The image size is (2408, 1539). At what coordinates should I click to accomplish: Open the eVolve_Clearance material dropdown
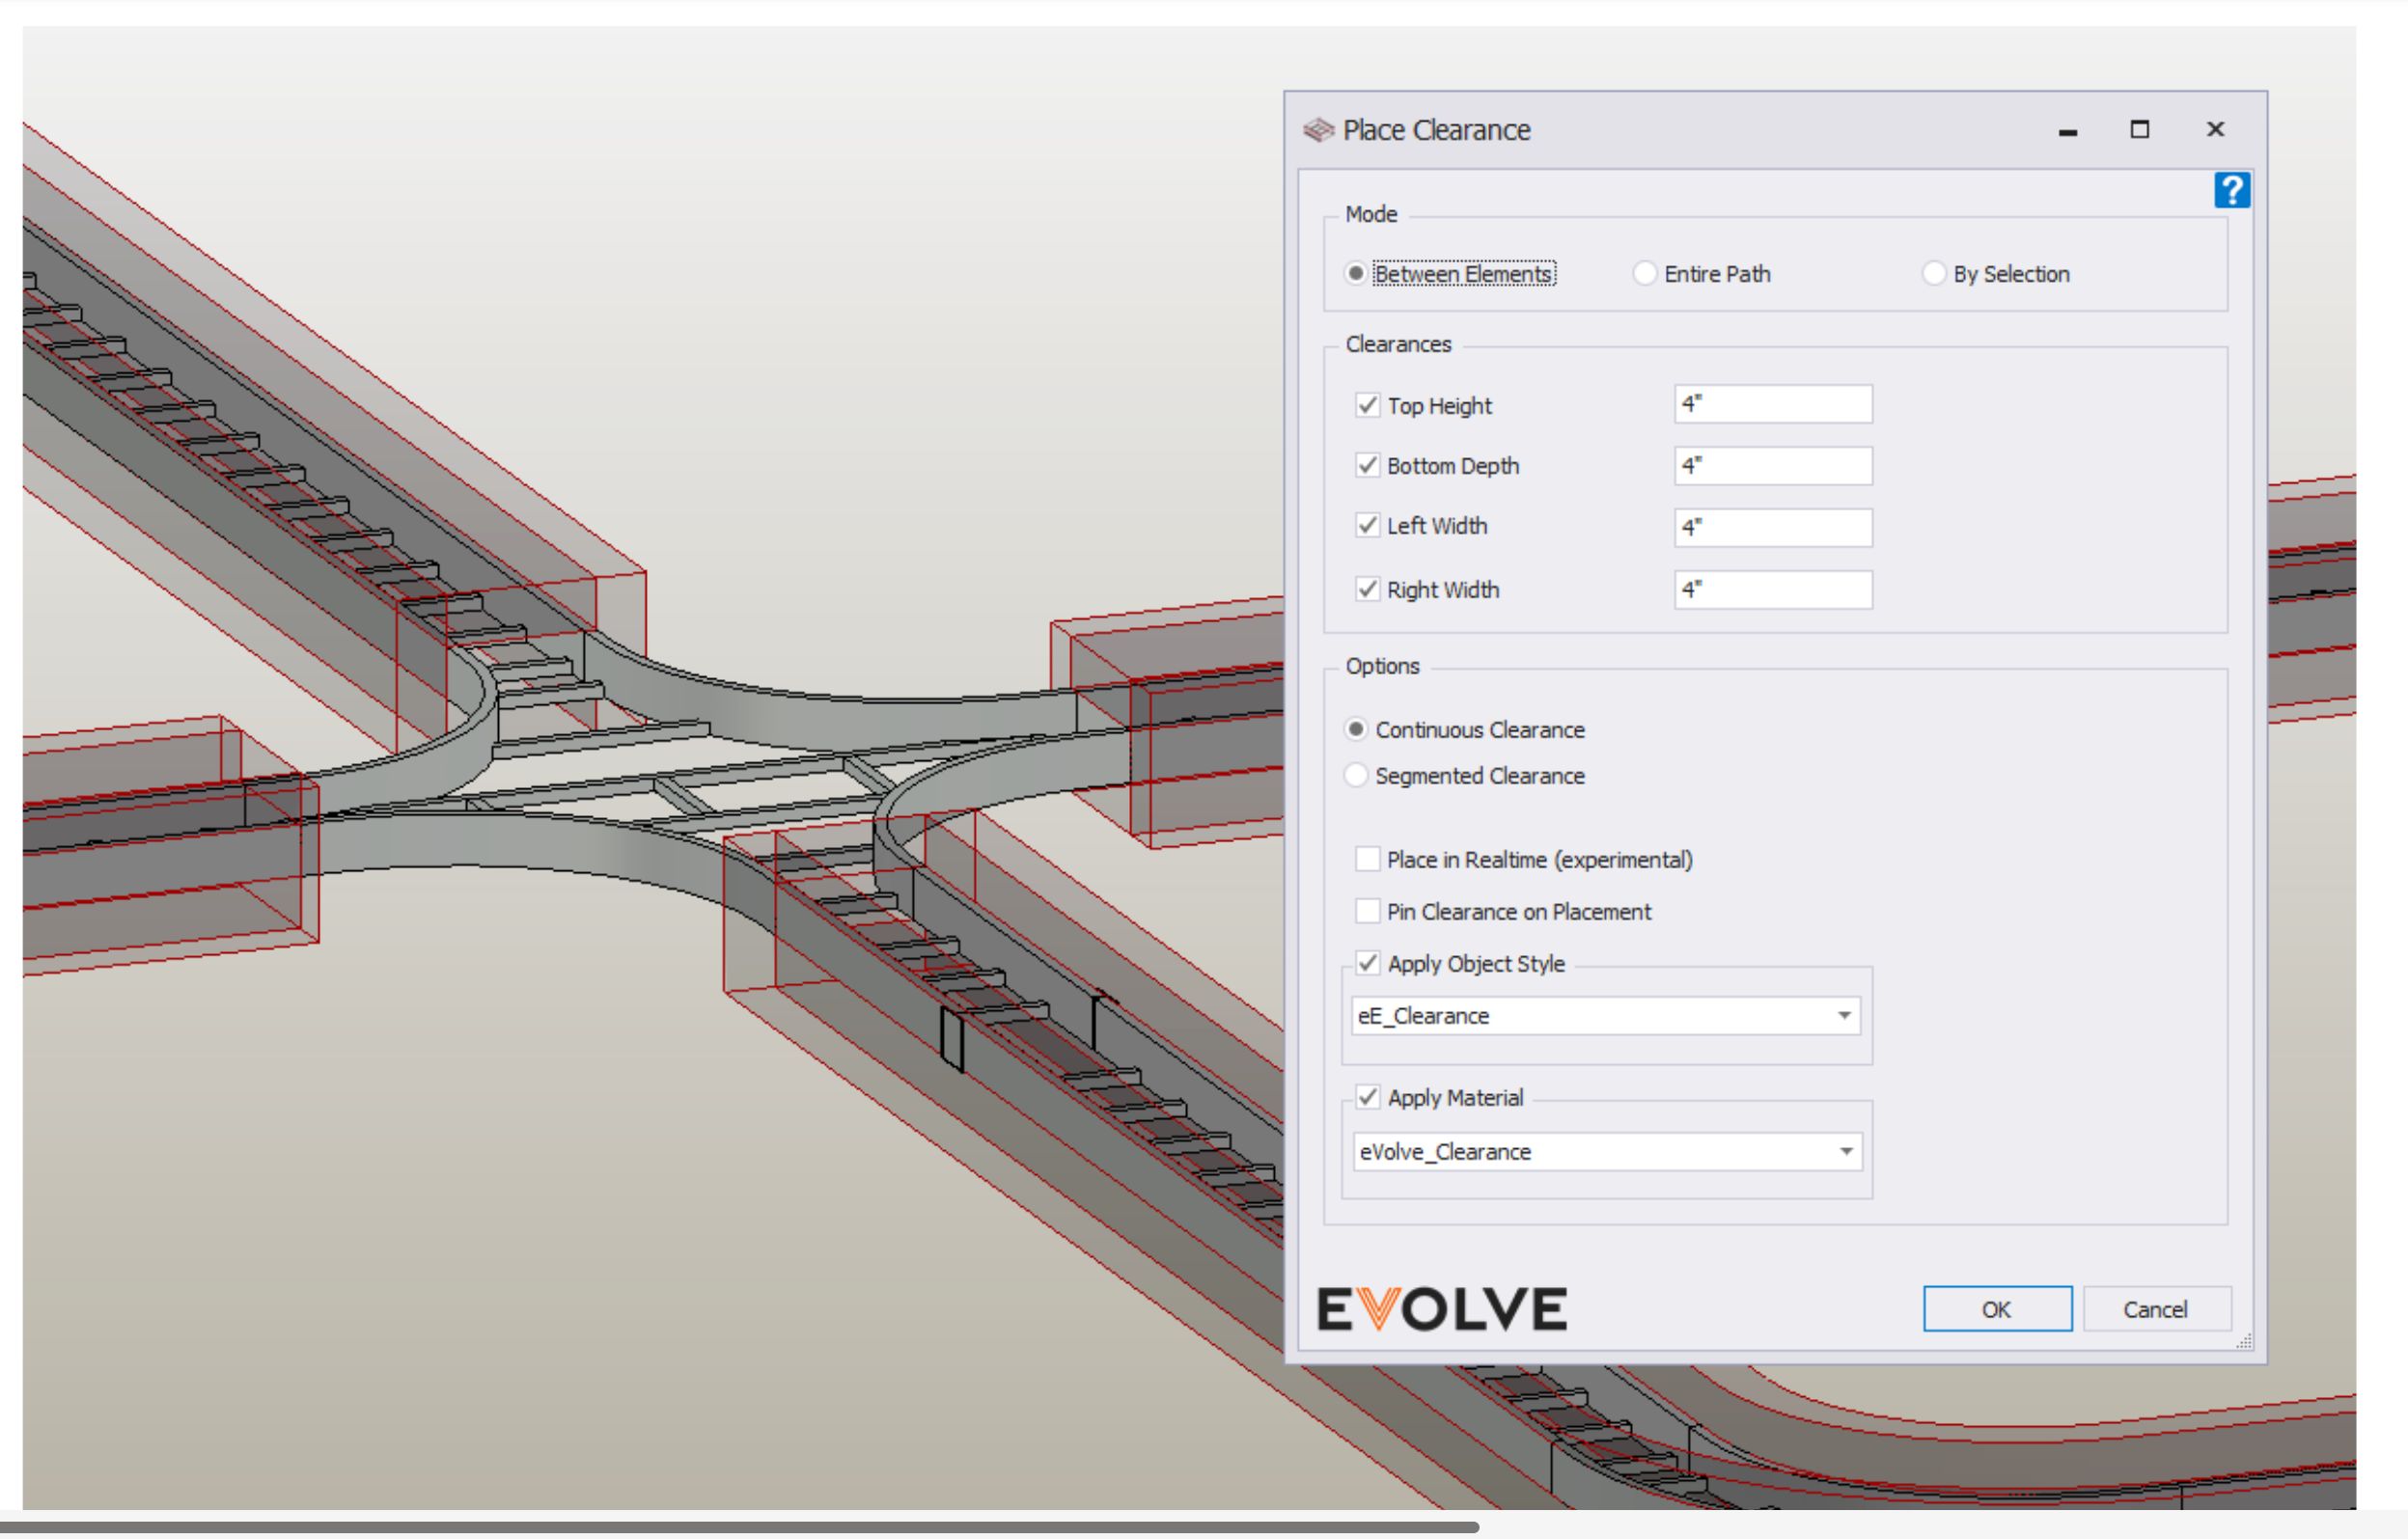(x=1846, y=1151)
